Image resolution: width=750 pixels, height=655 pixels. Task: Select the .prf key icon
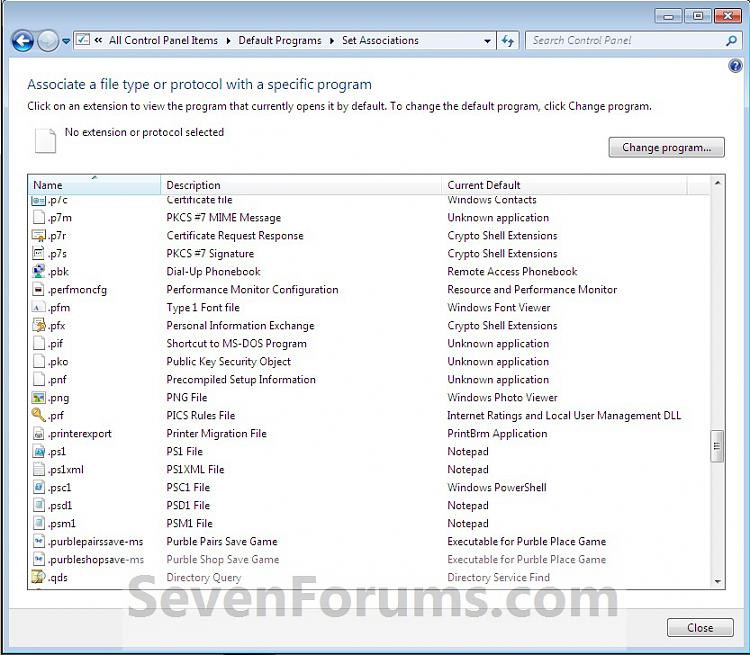[39, 415]
